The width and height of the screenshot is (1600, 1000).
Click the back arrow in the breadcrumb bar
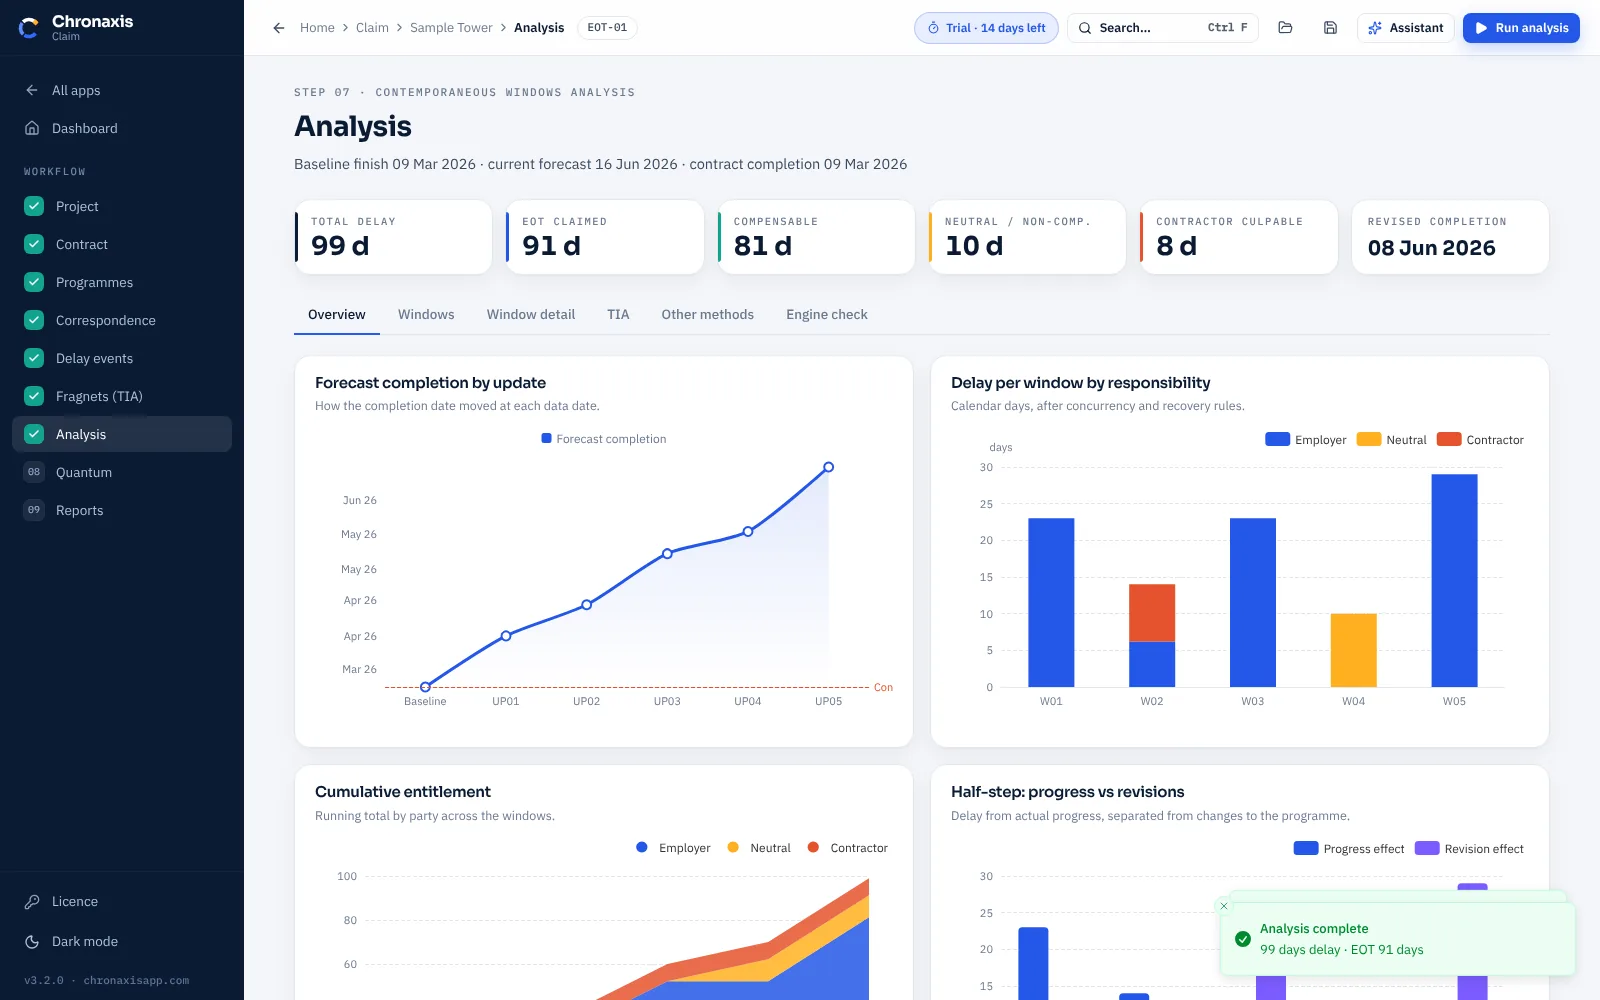pos(279,28)
